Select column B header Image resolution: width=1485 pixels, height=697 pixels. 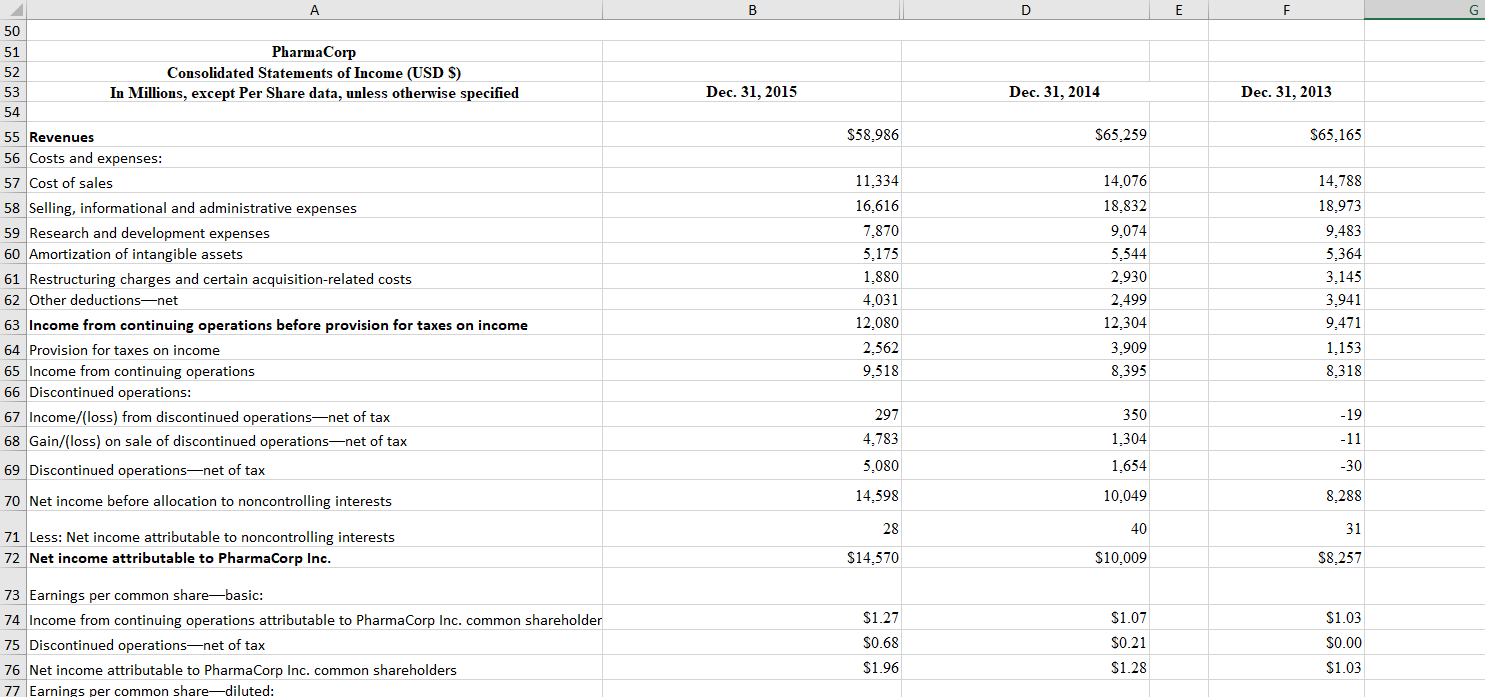[751, 9]
